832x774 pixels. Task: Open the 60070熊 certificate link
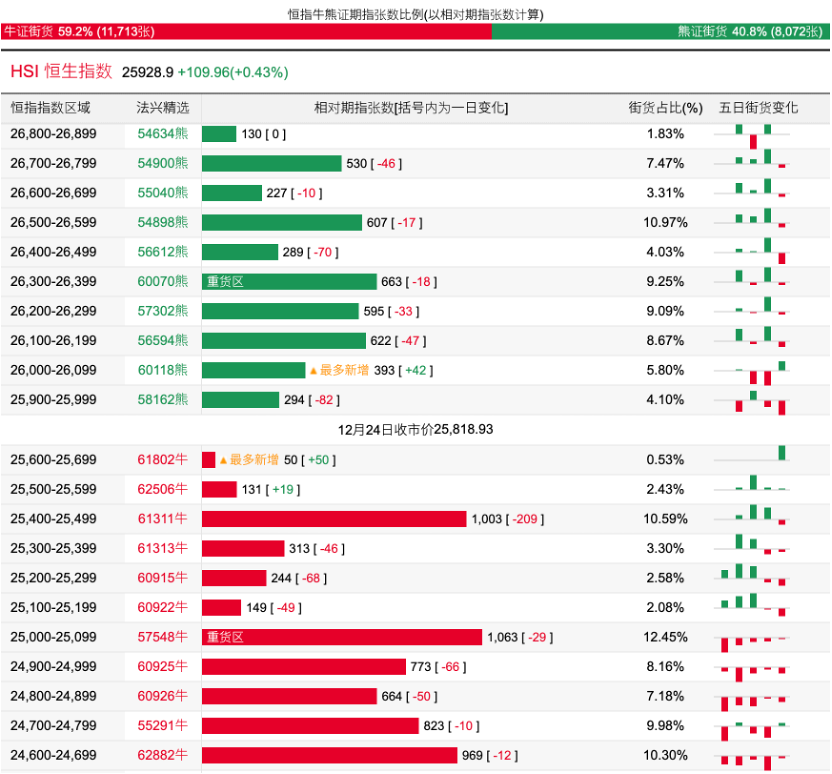(x=162, y=282)
